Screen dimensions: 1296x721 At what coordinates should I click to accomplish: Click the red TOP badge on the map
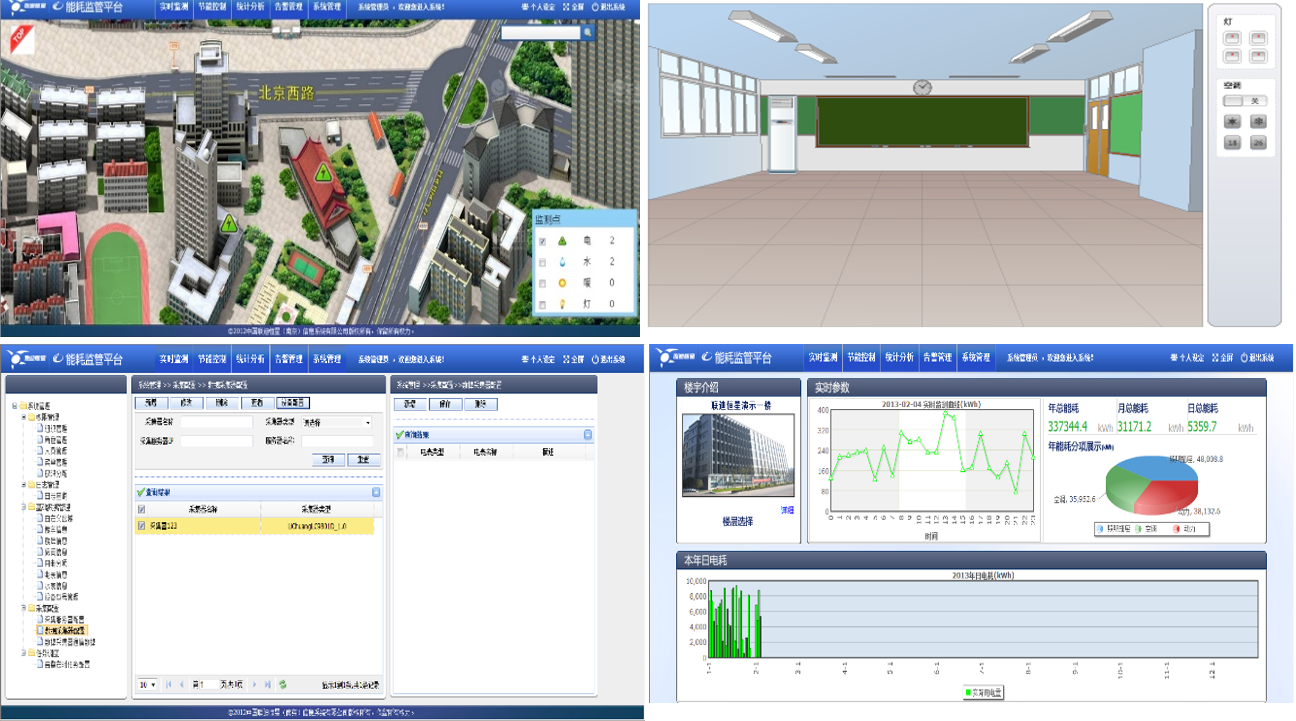click(18, 39)
